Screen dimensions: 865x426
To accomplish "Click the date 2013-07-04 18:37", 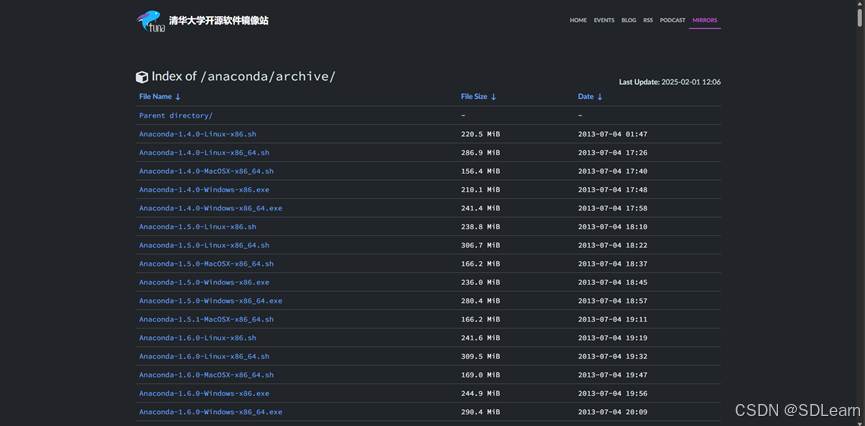I will (612, 264).
